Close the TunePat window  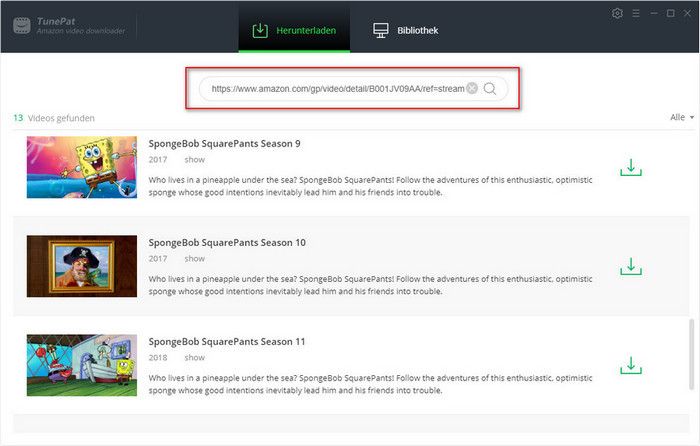688,13
